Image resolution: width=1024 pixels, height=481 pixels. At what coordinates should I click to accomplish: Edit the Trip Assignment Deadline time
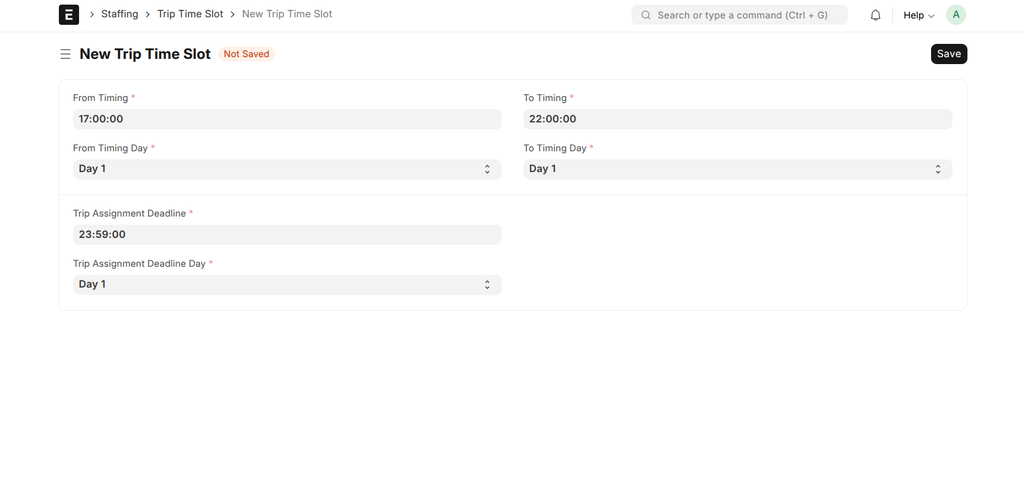[287, 235]
